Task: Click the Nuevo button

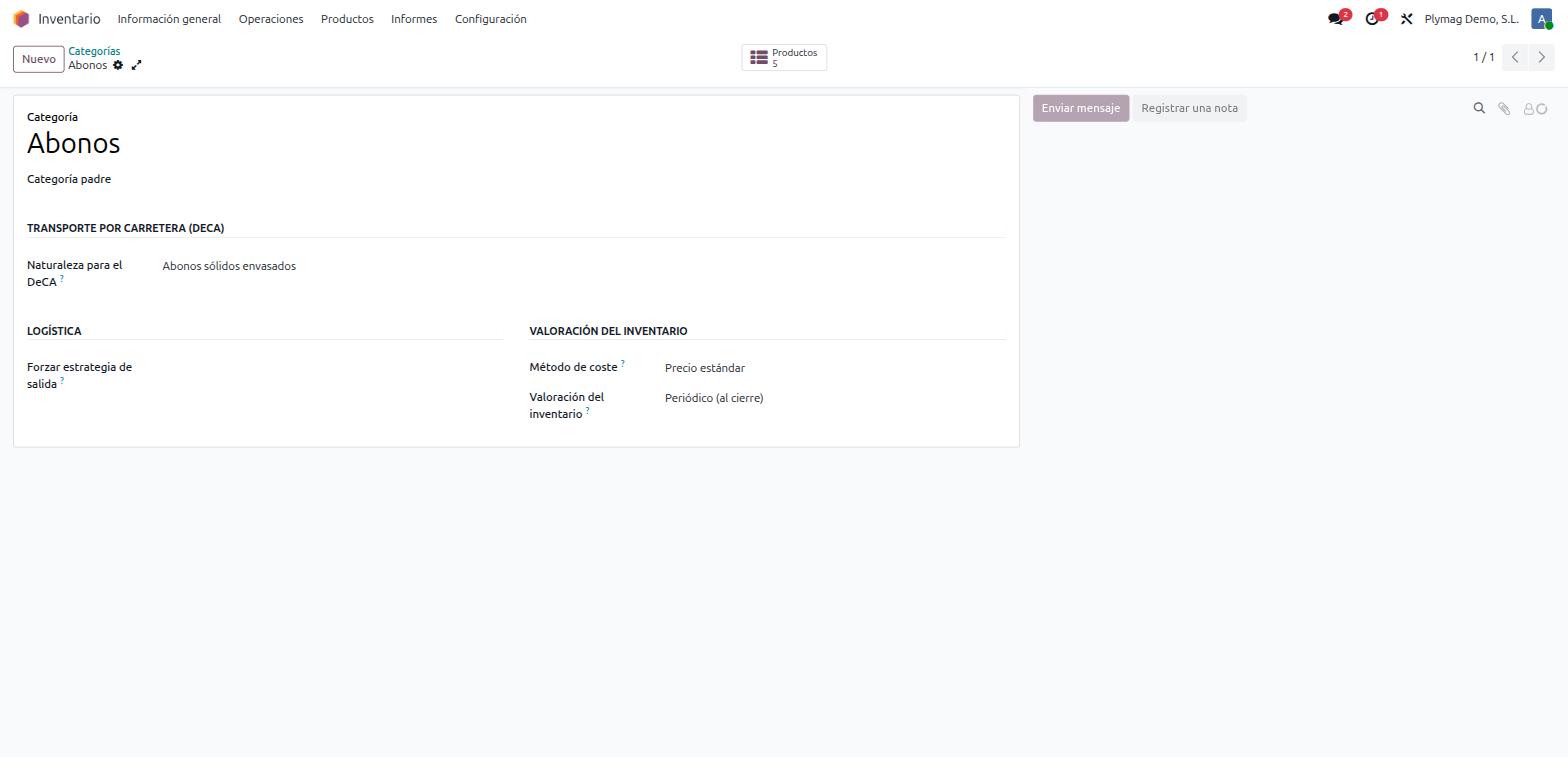Action: tap(39, 59)
